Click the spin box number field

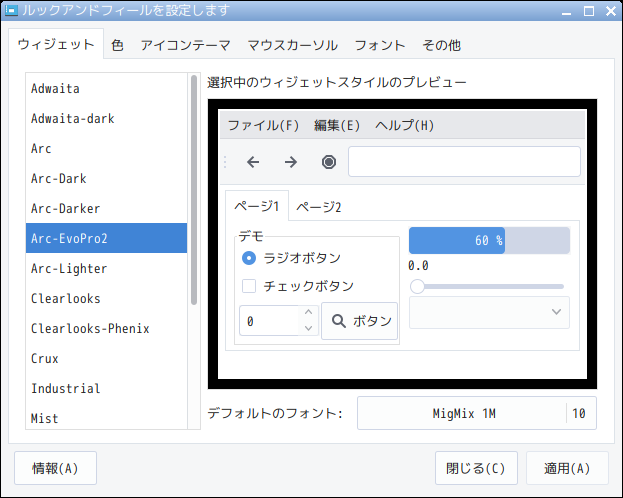click(269, 321)
